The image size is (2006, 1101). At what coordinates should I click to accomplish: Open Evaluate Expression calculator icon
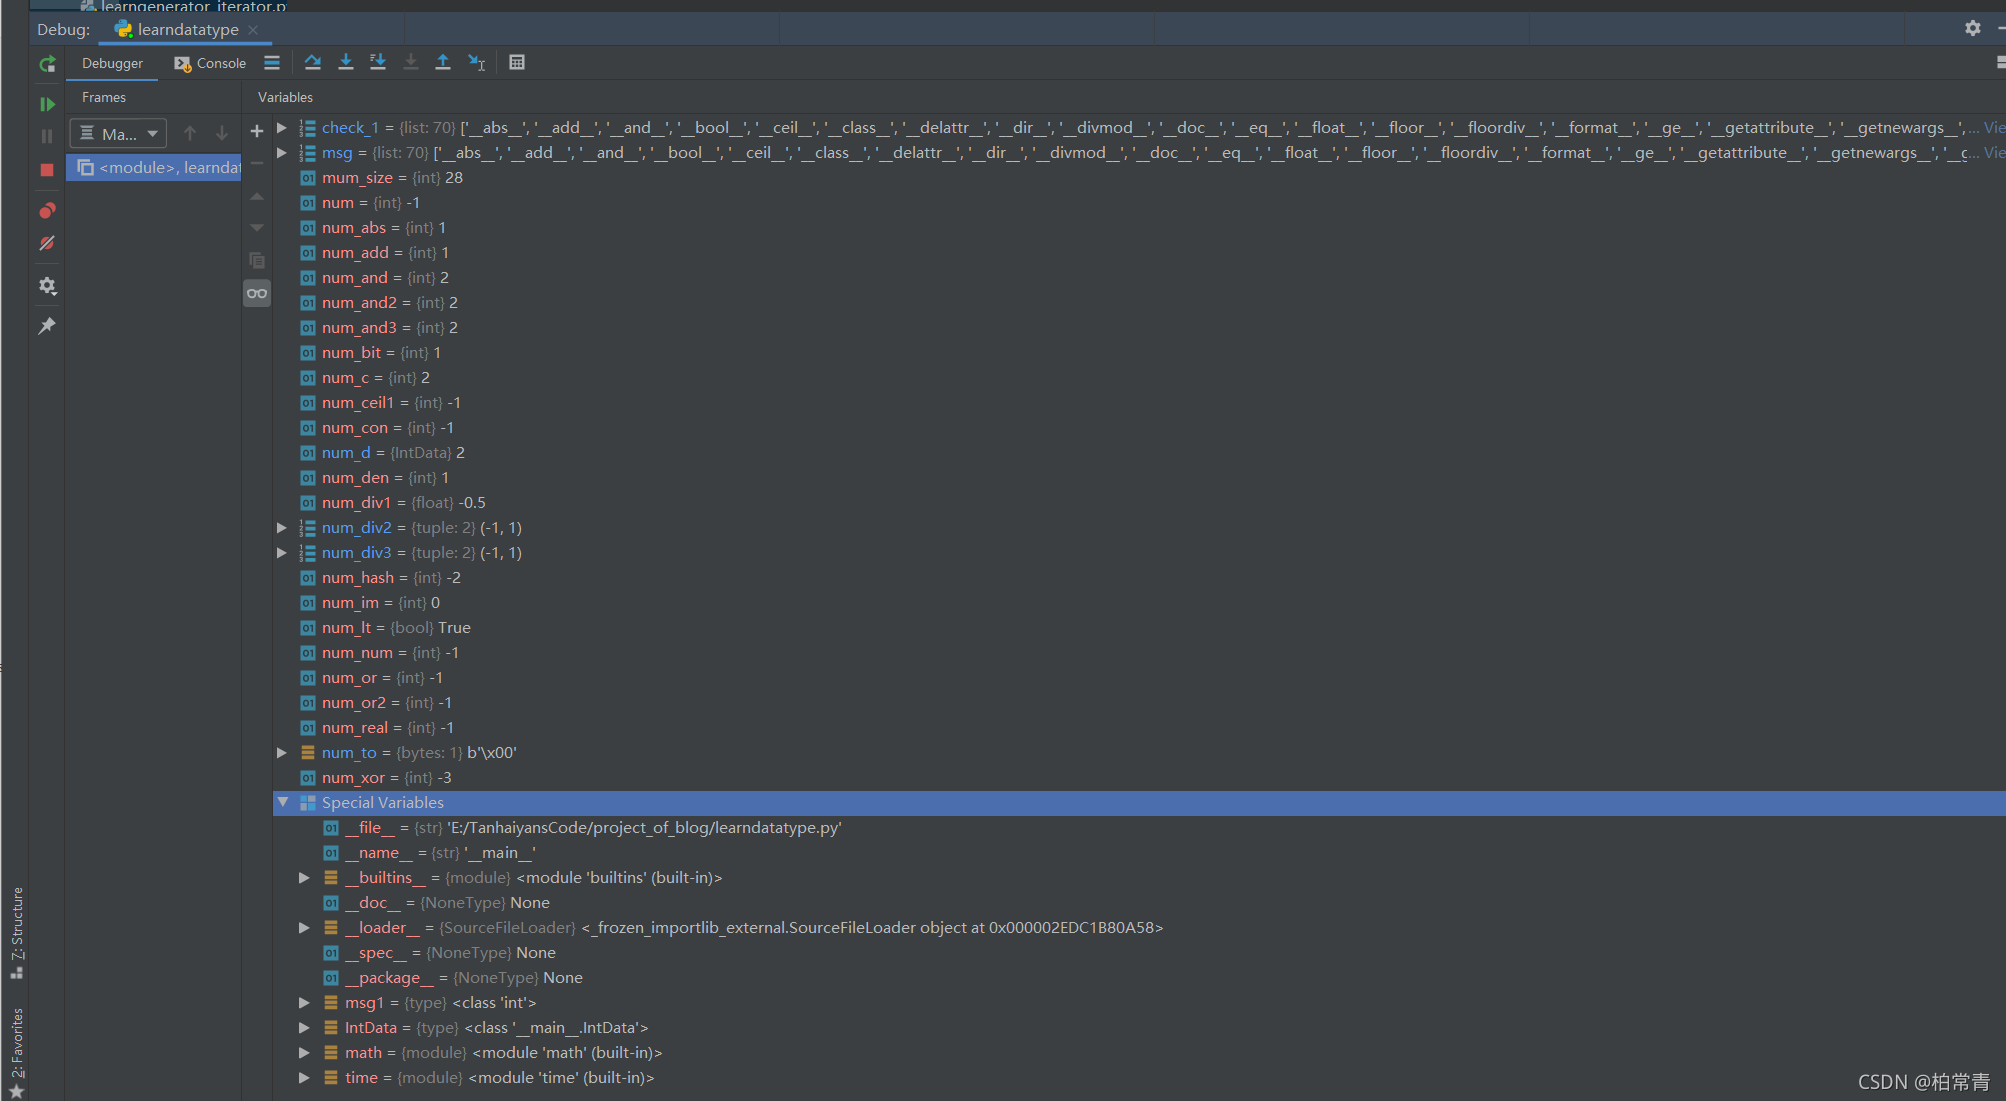click(x=517, y=63)
